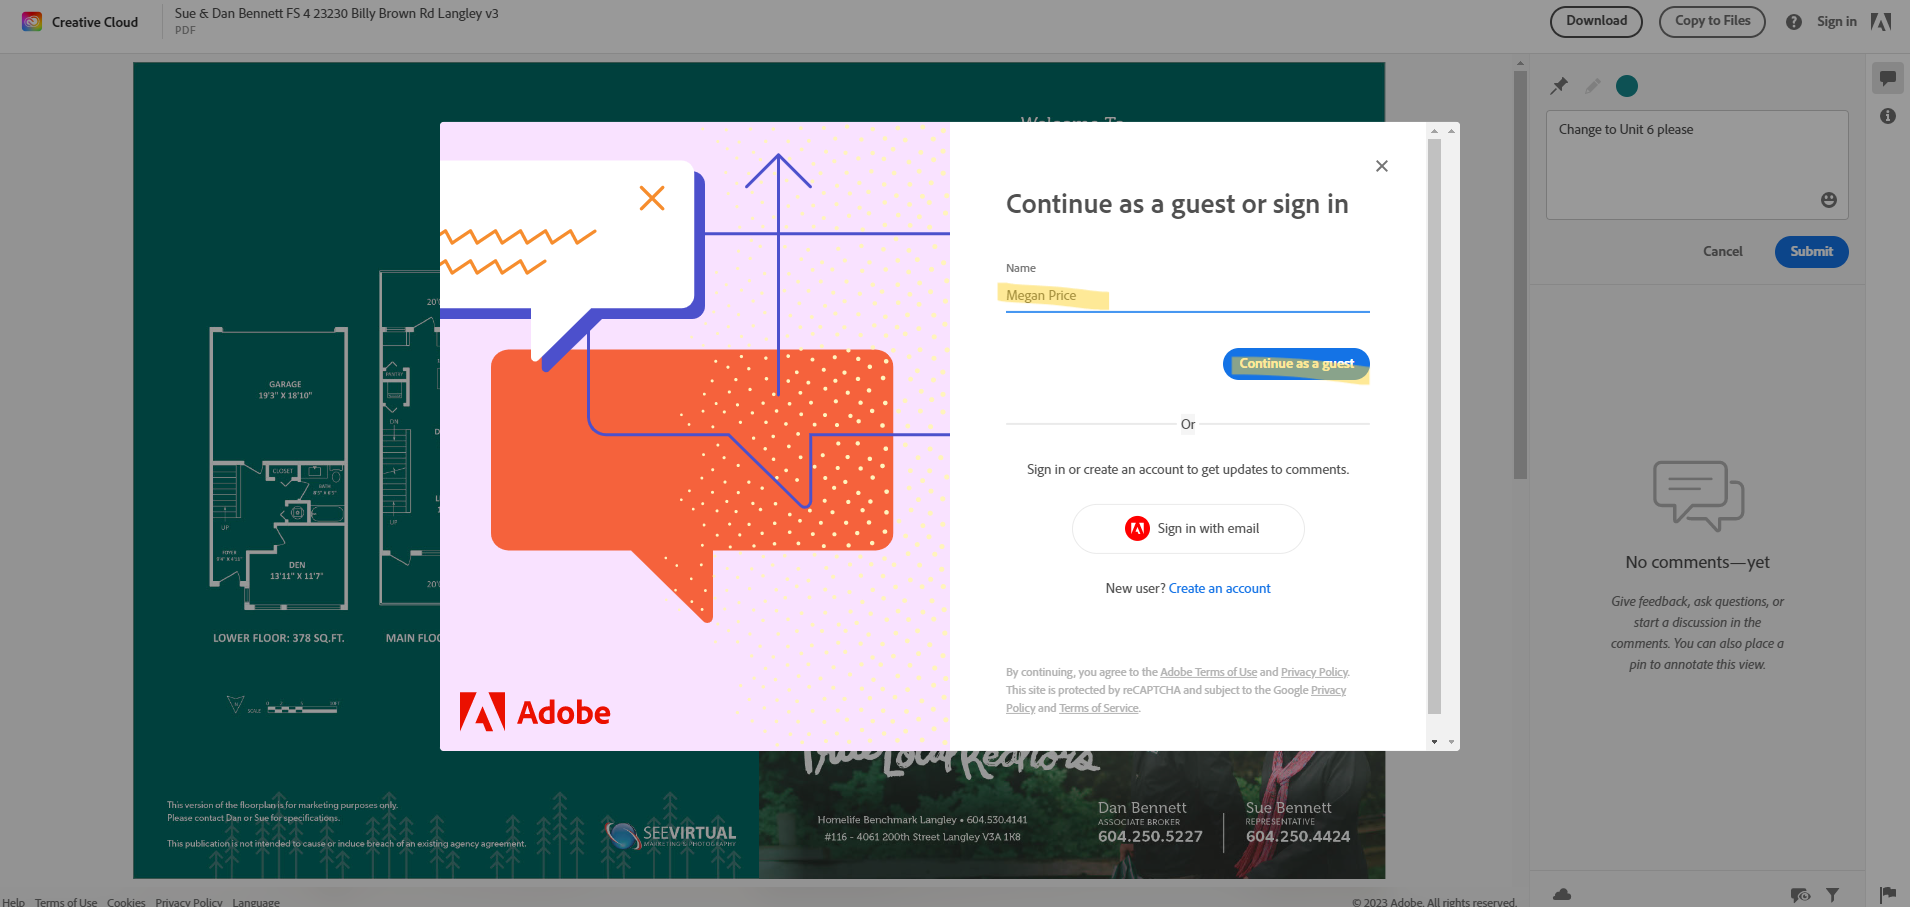The width and height of the screenshot is (1910, 907).
Task: Open the emoji picker in comment box
Action: pyautogui.click(x=1829, y=200)
